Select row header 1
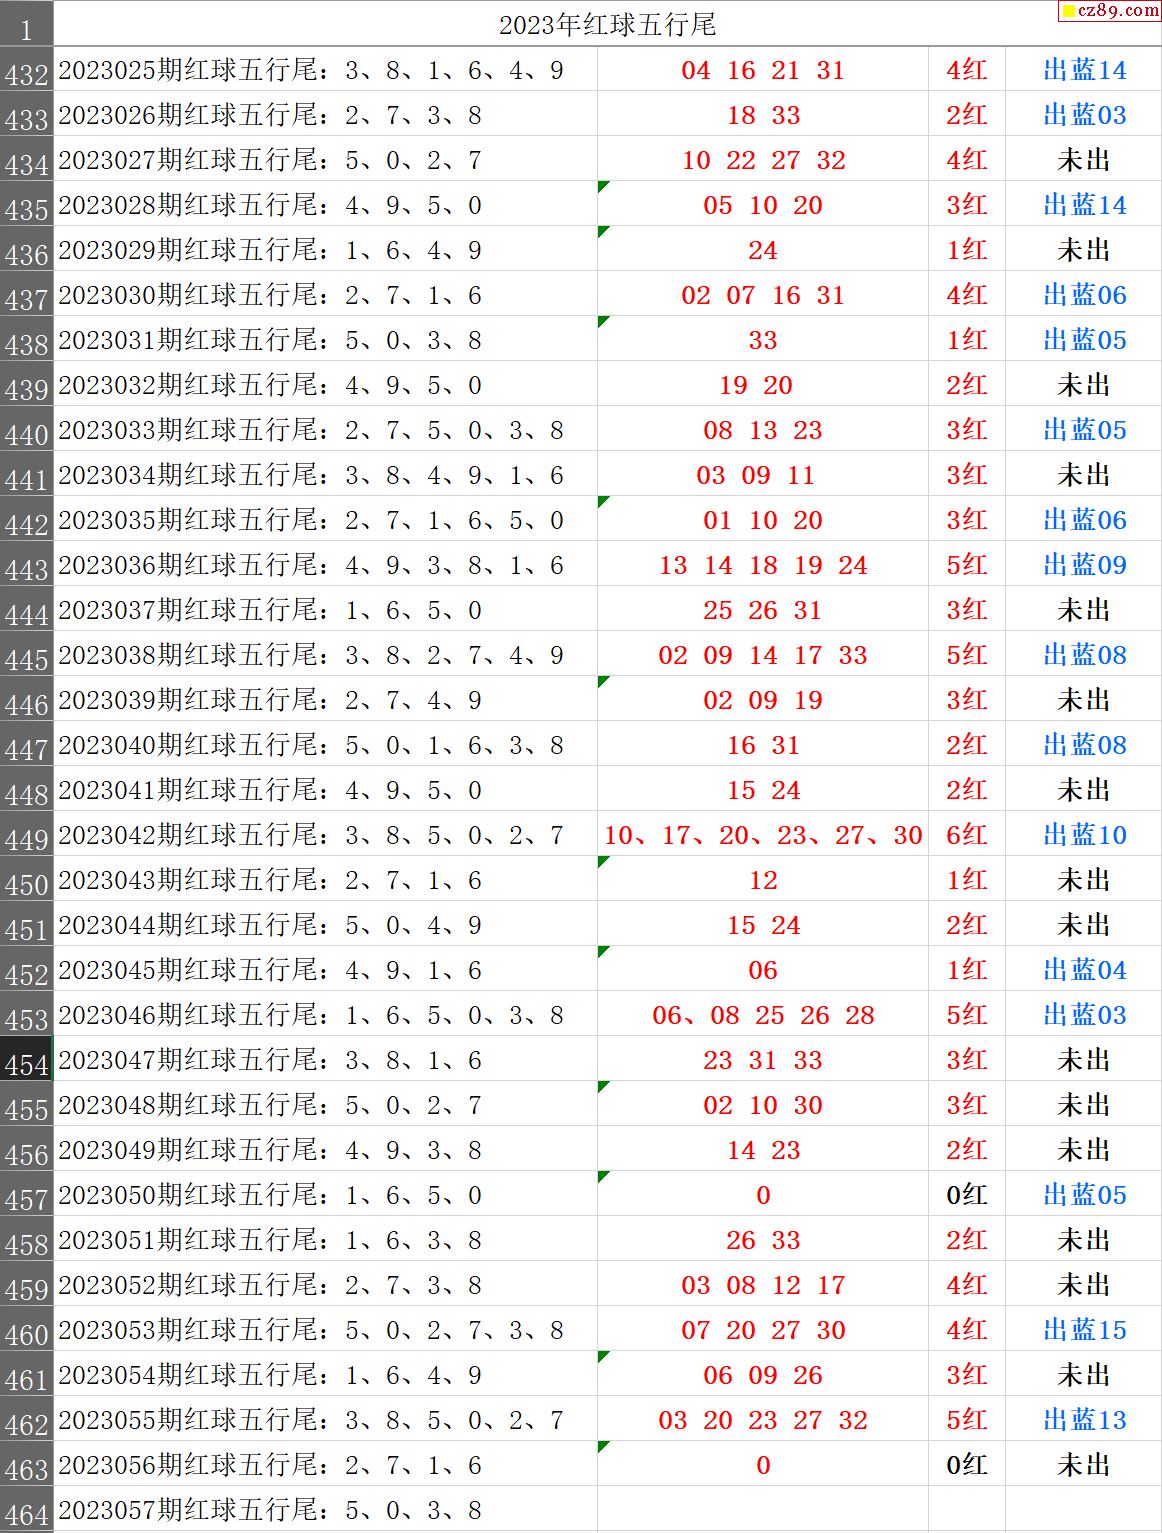Image resolution: width=1162 pixels, height=1533 pixels. point(26,24)
